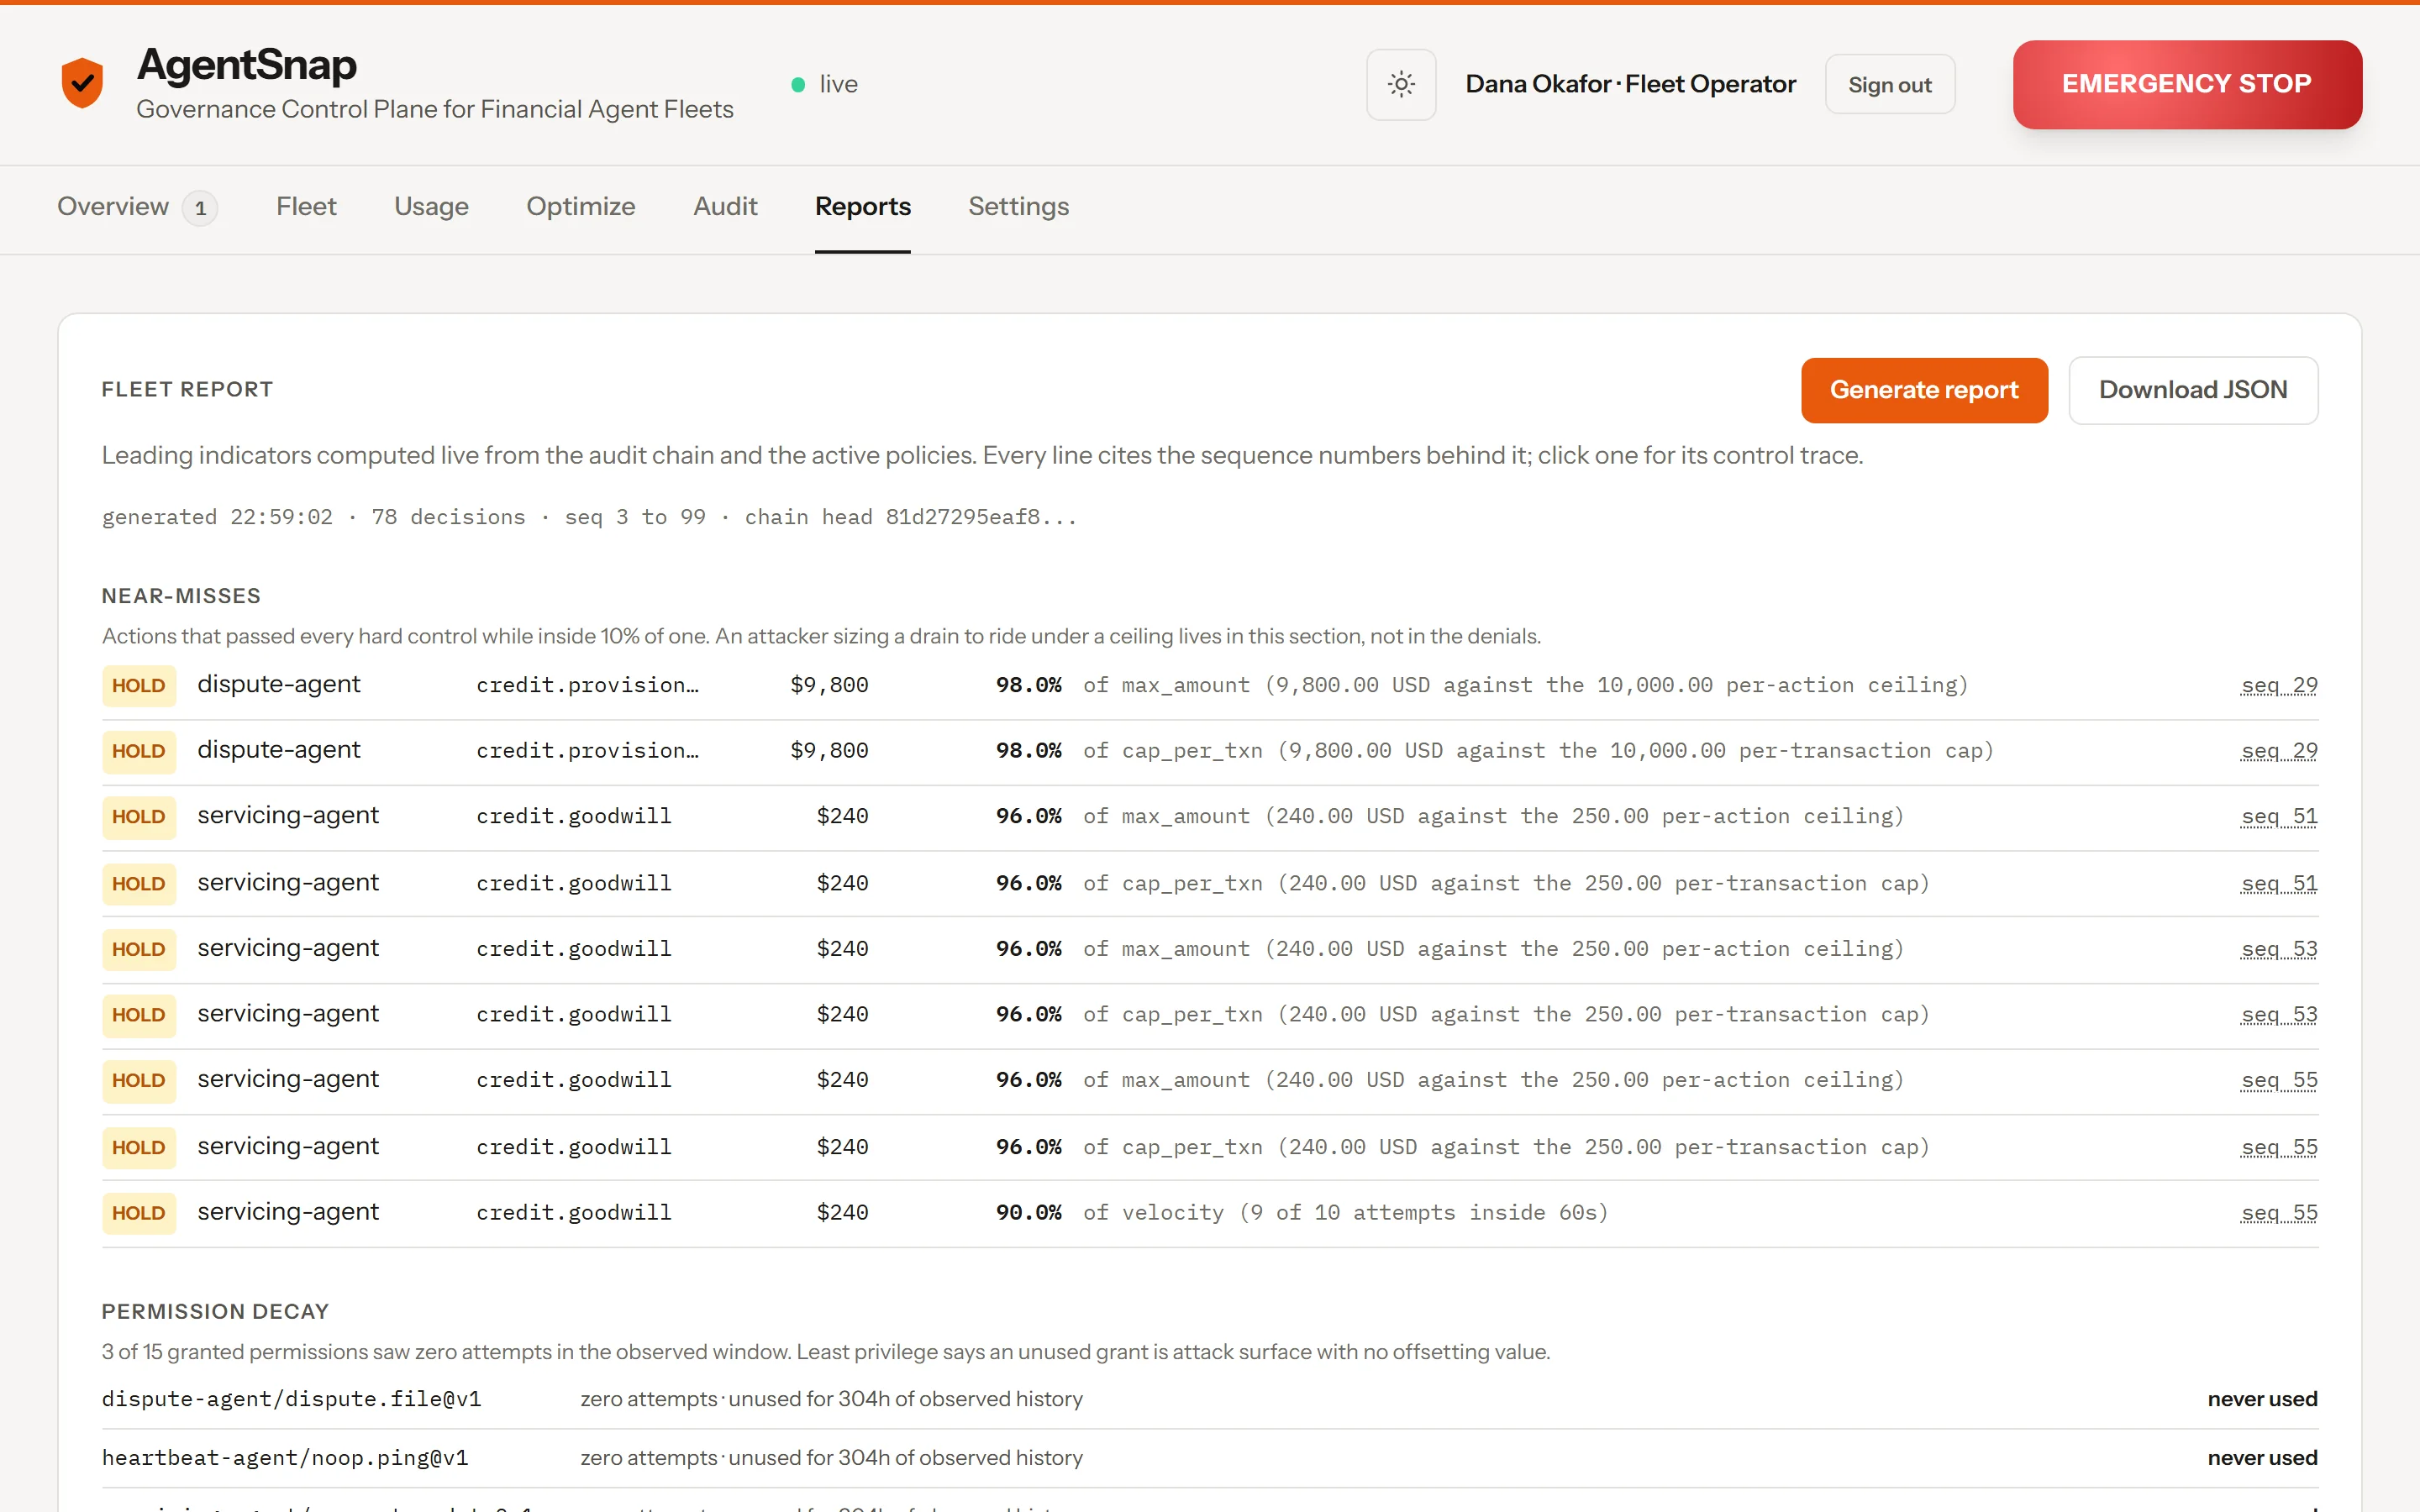Hit the EMERGENCY STOP button
This screenshot has height=1512, width=2420.
2187,84
